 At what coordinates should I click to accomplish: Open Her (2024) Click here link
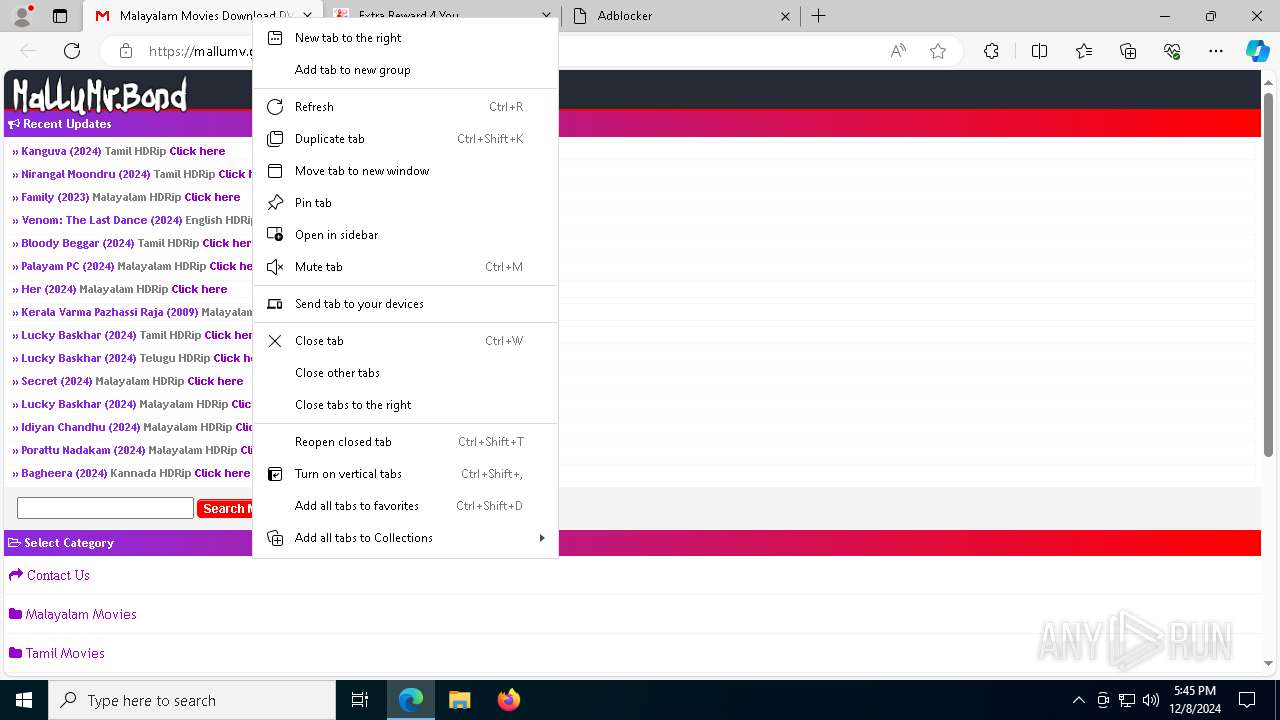coord(199,289)
